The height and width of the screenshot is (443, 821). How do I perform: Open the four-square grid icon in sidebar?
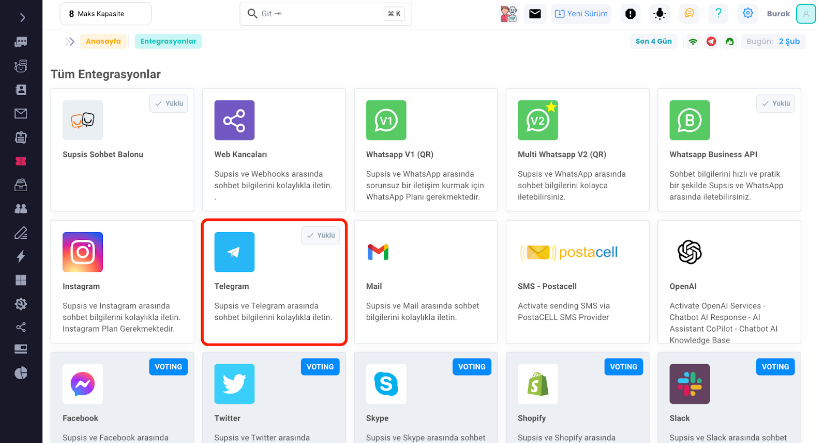coord(21,280)
